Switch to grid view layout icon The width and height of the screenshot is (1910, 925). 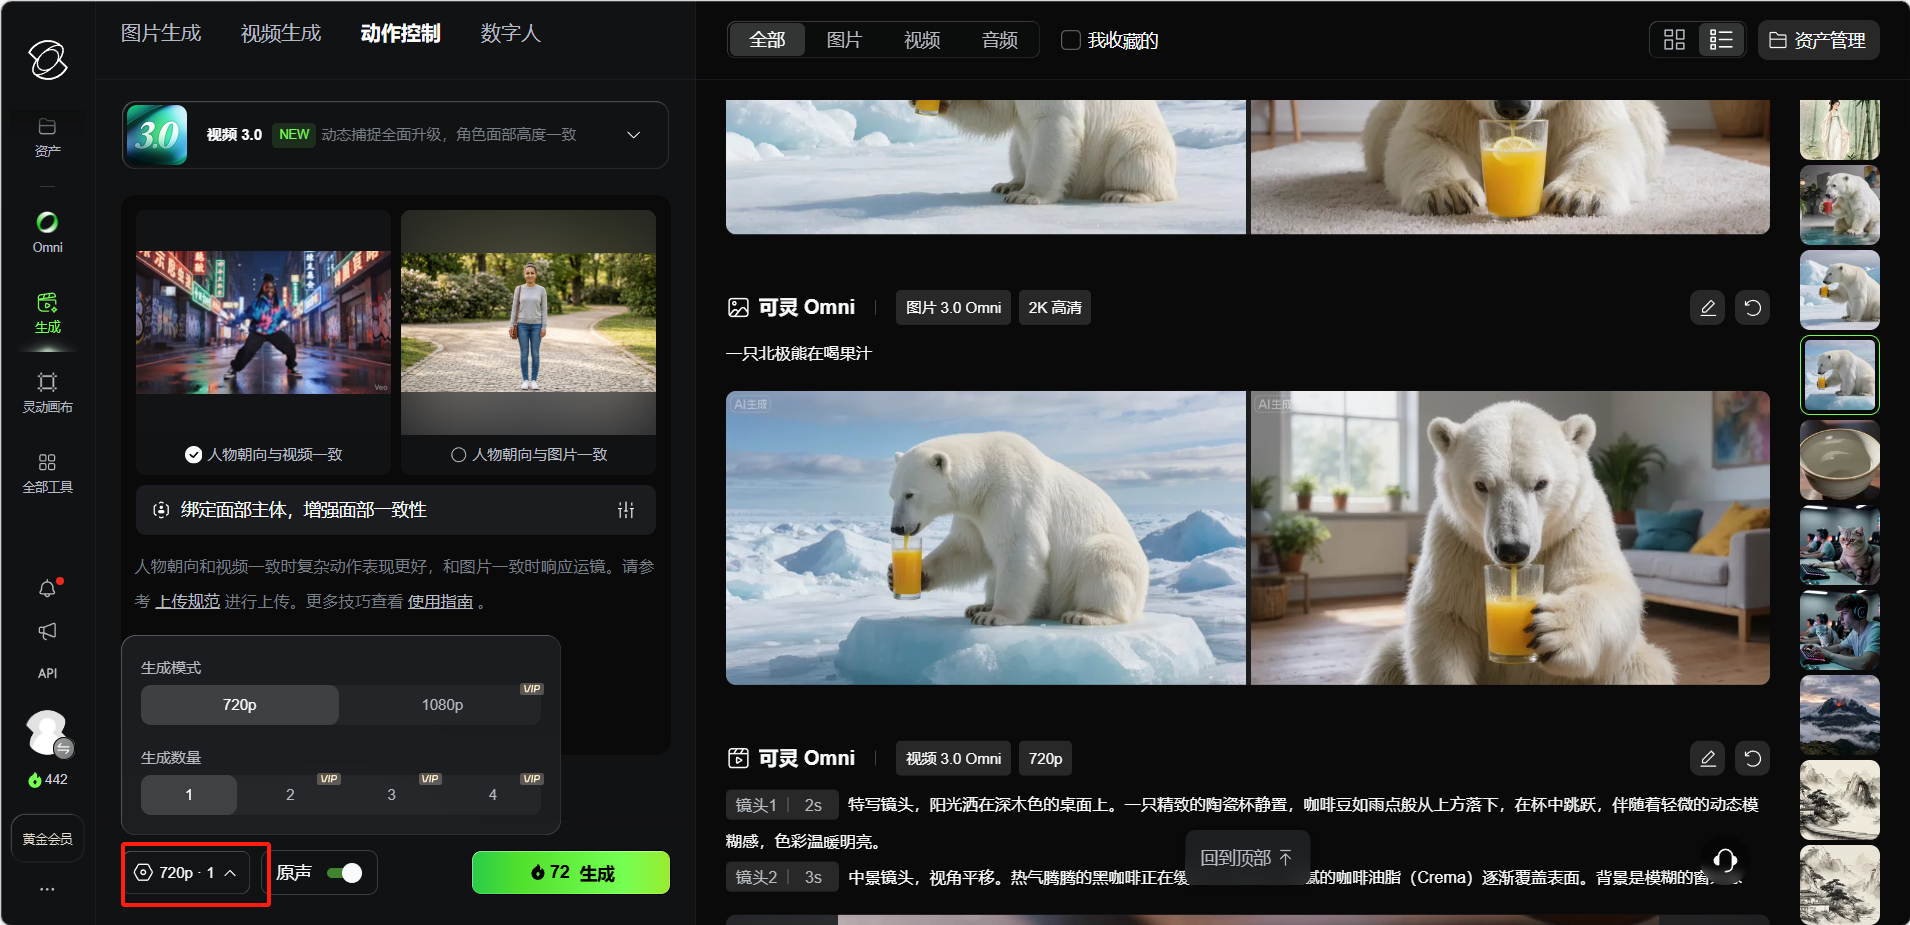point(1674,40)
